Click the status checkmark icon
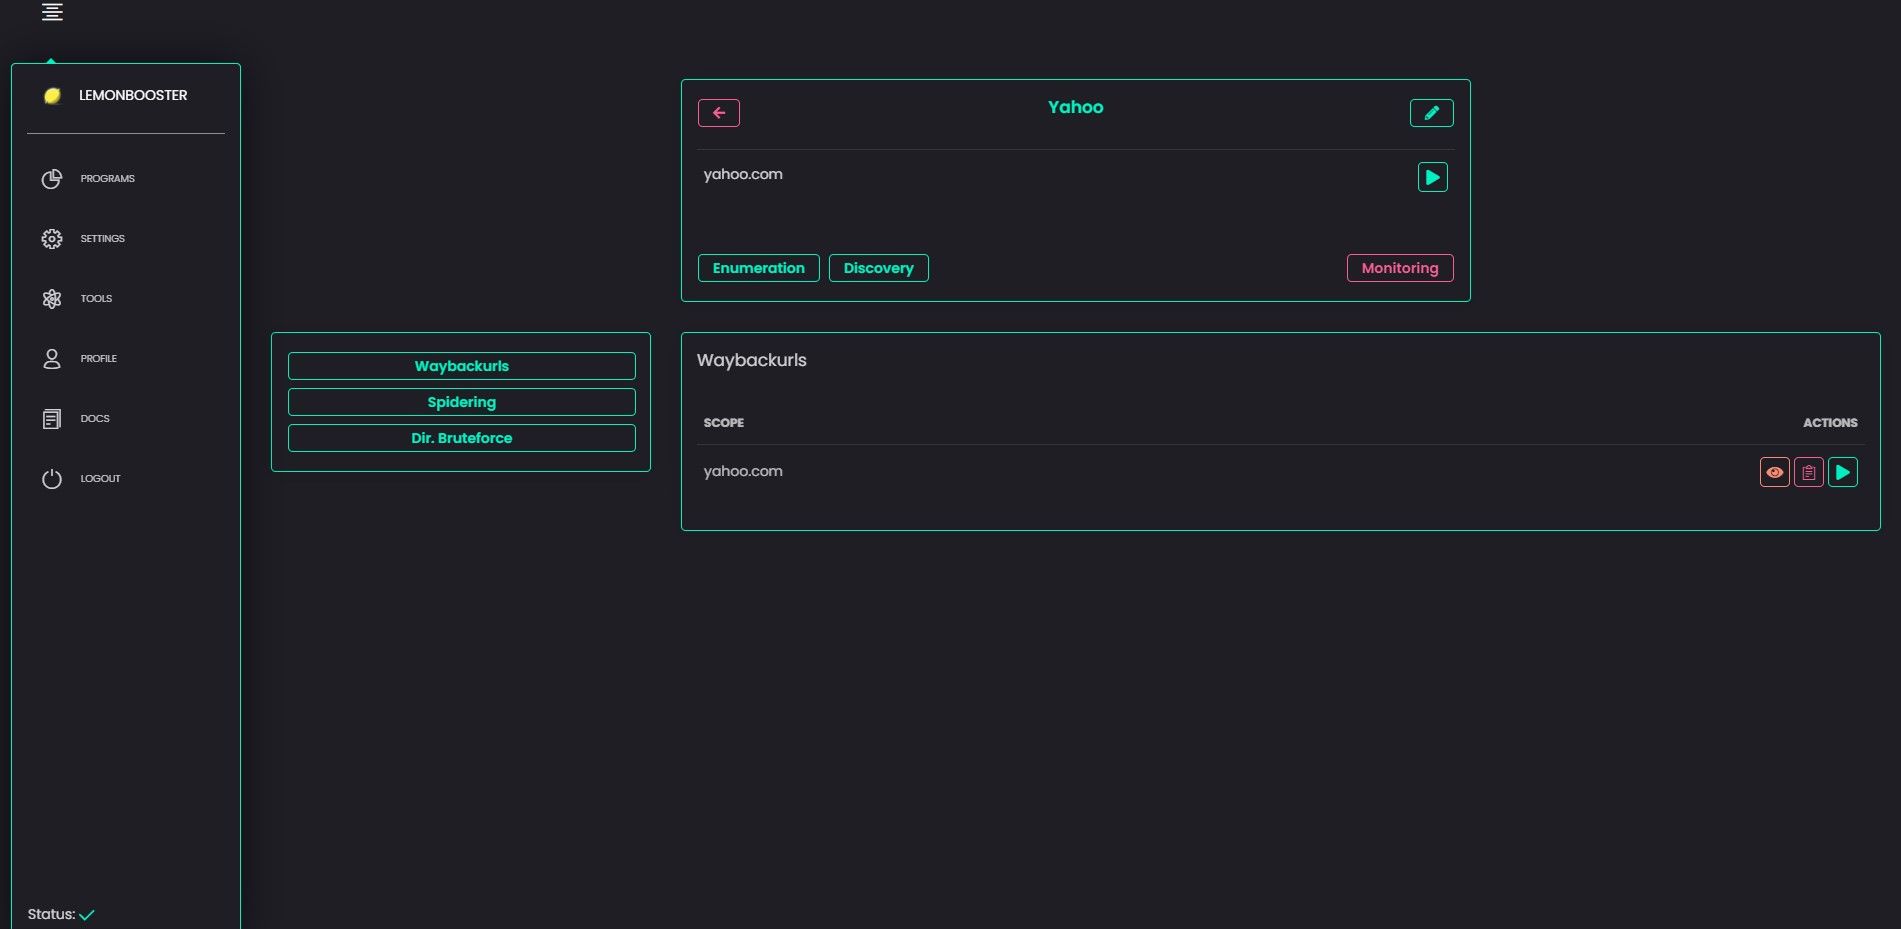 (87, 915)
